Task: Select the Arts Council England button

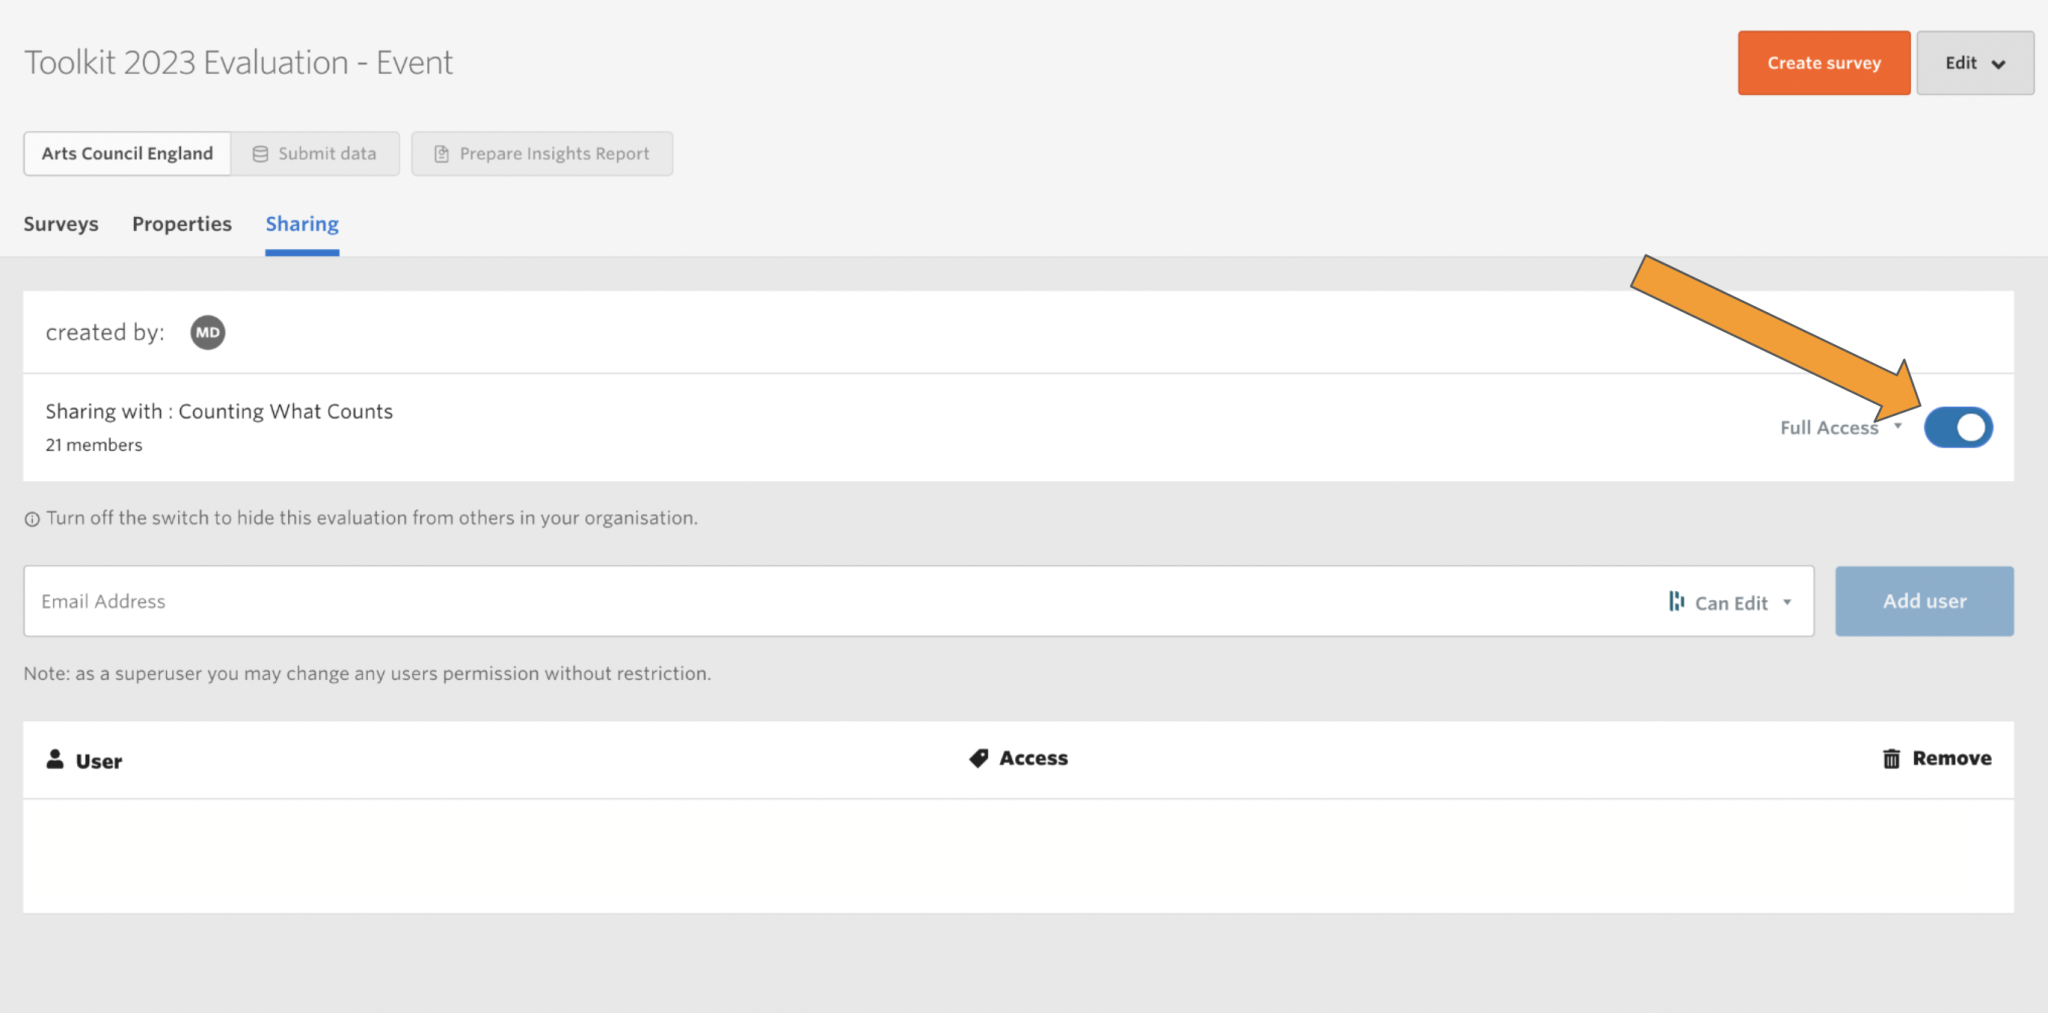Action: [x=127, y=153]
